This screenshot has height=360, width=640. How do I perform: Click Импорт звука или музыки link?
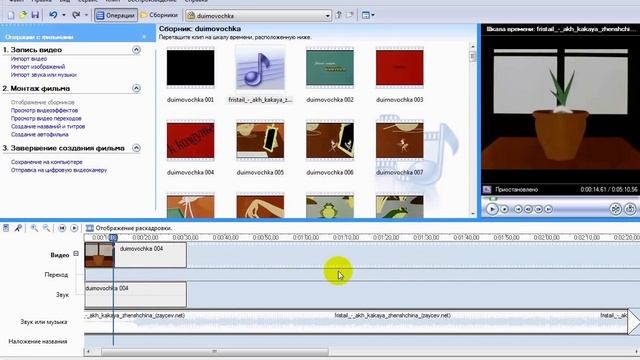coord(44,75)
